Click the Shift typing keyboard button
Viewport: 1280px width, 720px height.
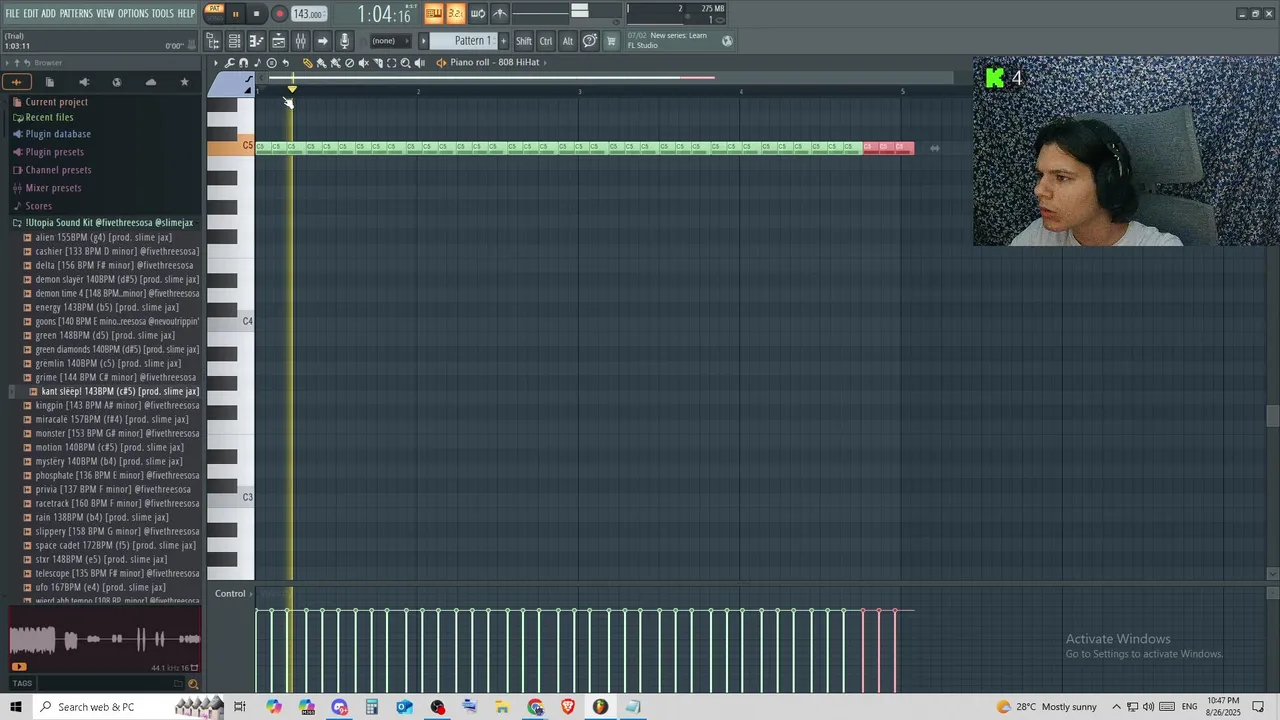click(x=524, y=41)
